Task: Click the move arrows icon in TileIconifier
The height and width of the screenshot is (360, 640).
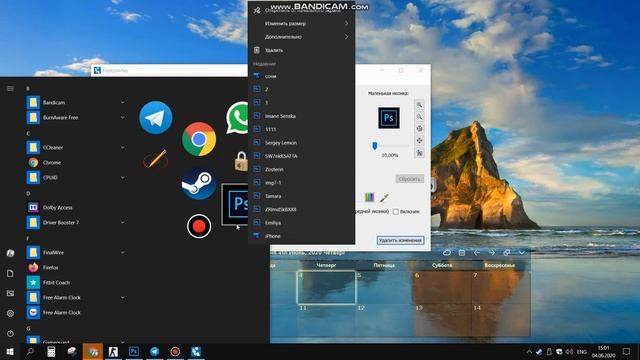Action: pos(419,141)
